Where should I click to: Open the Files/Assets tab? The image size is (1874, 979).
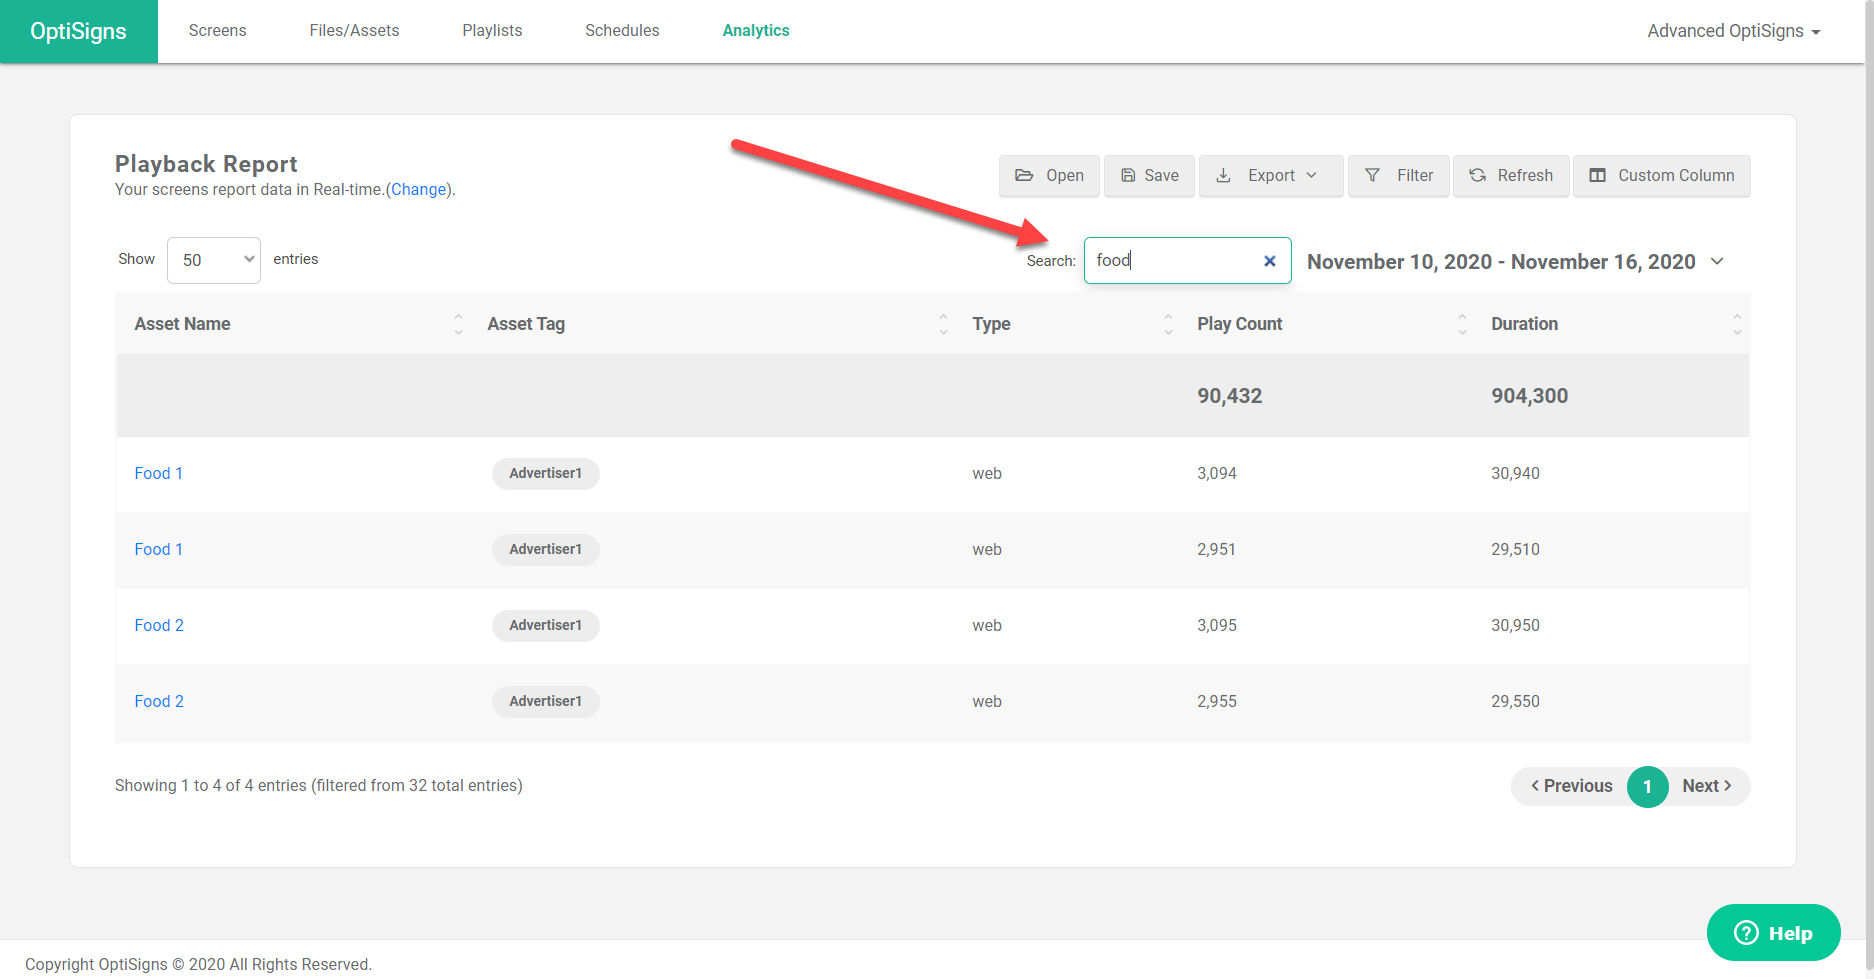click(x=354, y=31)
